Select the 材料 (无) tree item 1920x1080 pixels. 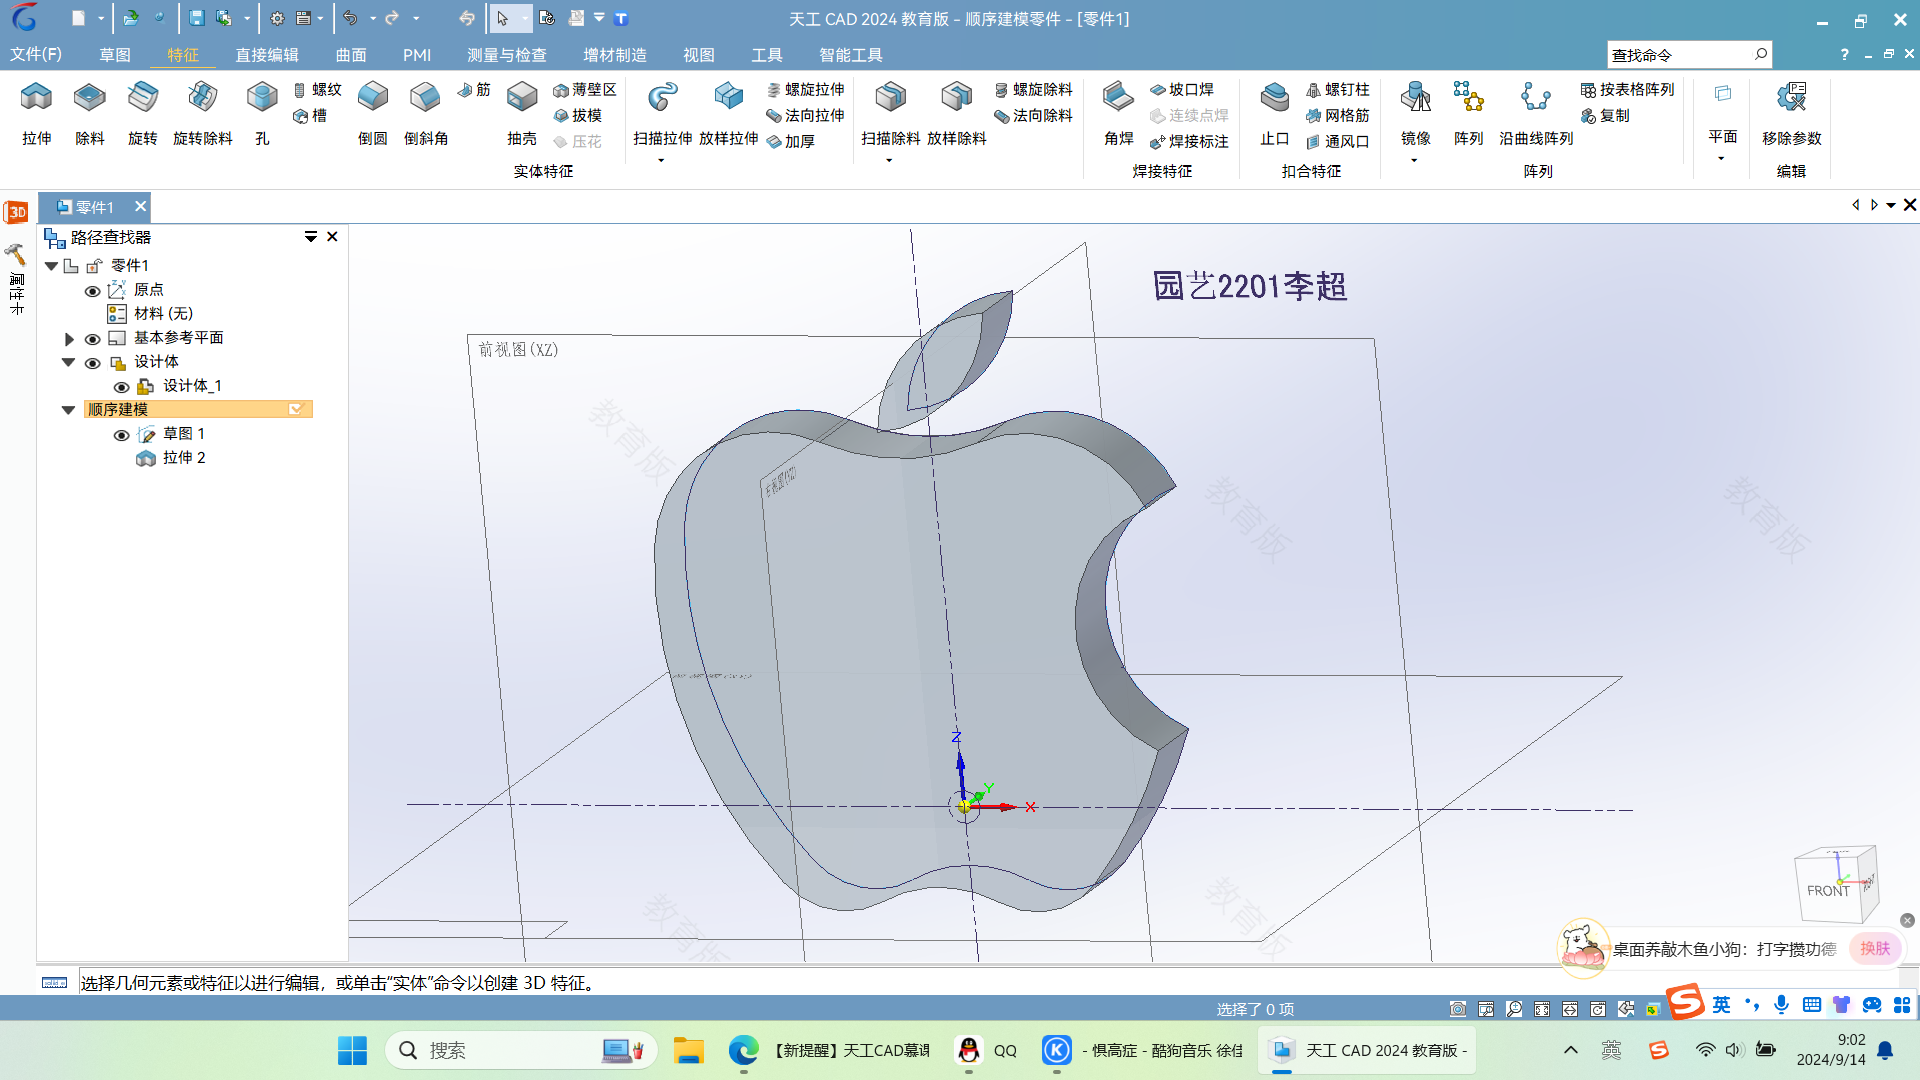[x=151, y=314]
